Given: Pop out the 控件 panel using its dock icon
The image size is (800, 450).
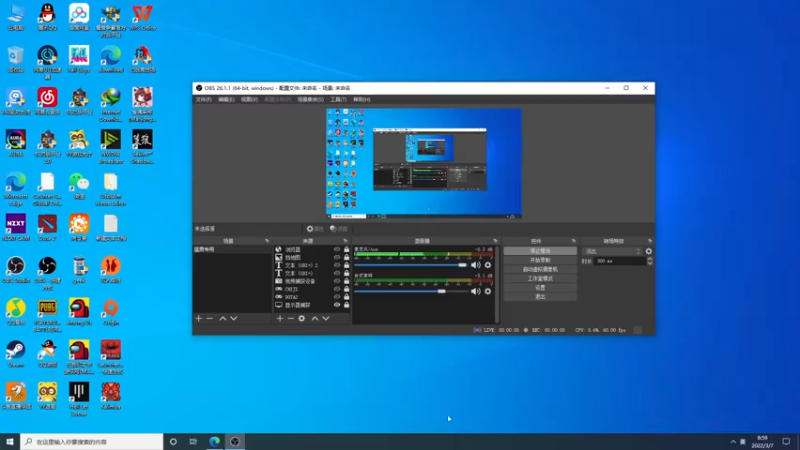Looking at the screenshot, I should [573, 241].
